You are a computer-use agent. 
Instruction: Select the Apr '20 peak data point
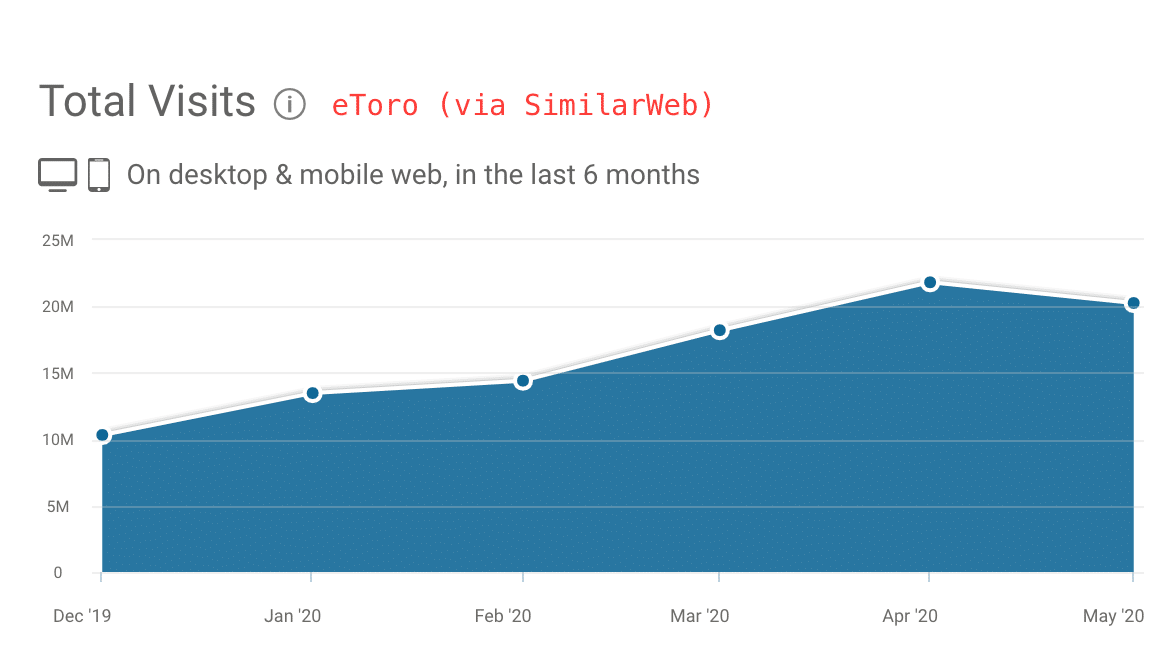coord(930,283)
